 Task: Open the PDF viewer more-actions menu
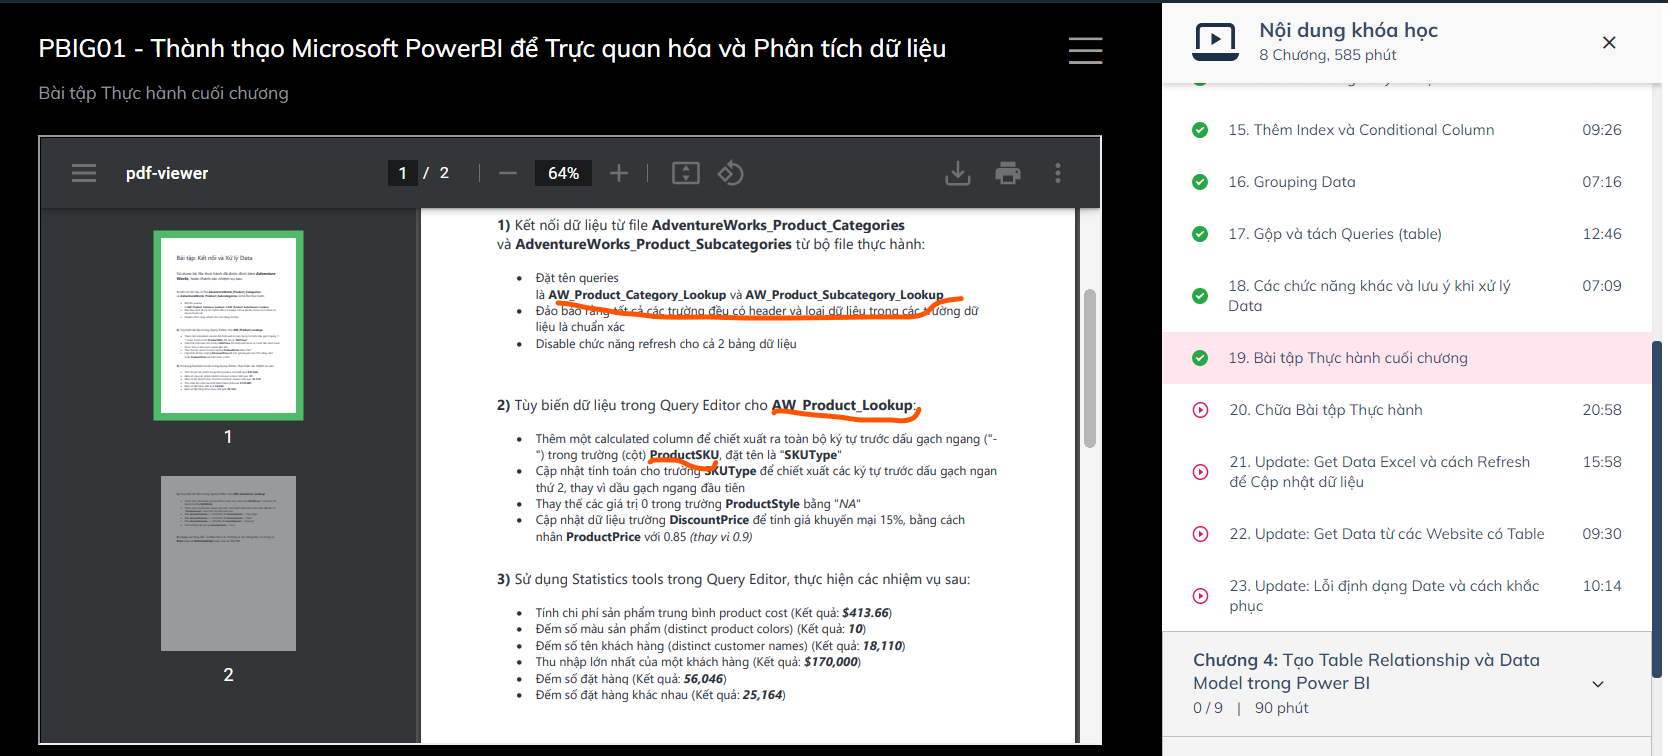(1058, 173)
